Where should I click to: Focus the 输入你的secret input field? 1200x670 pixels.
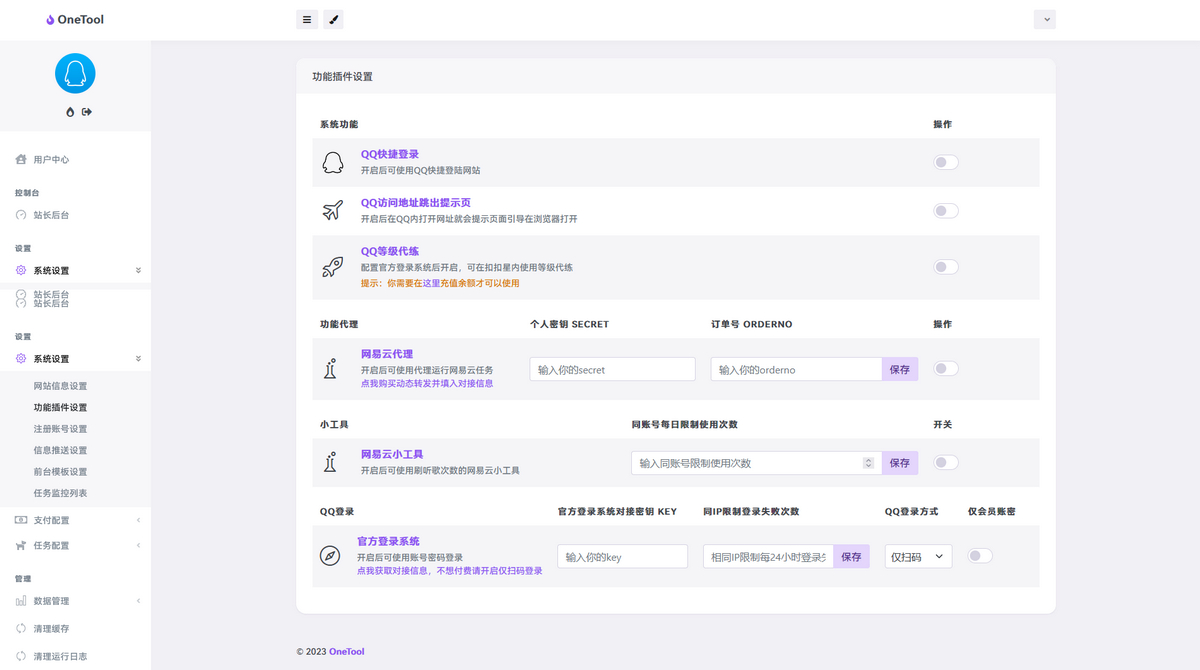[x=612, y=369]
